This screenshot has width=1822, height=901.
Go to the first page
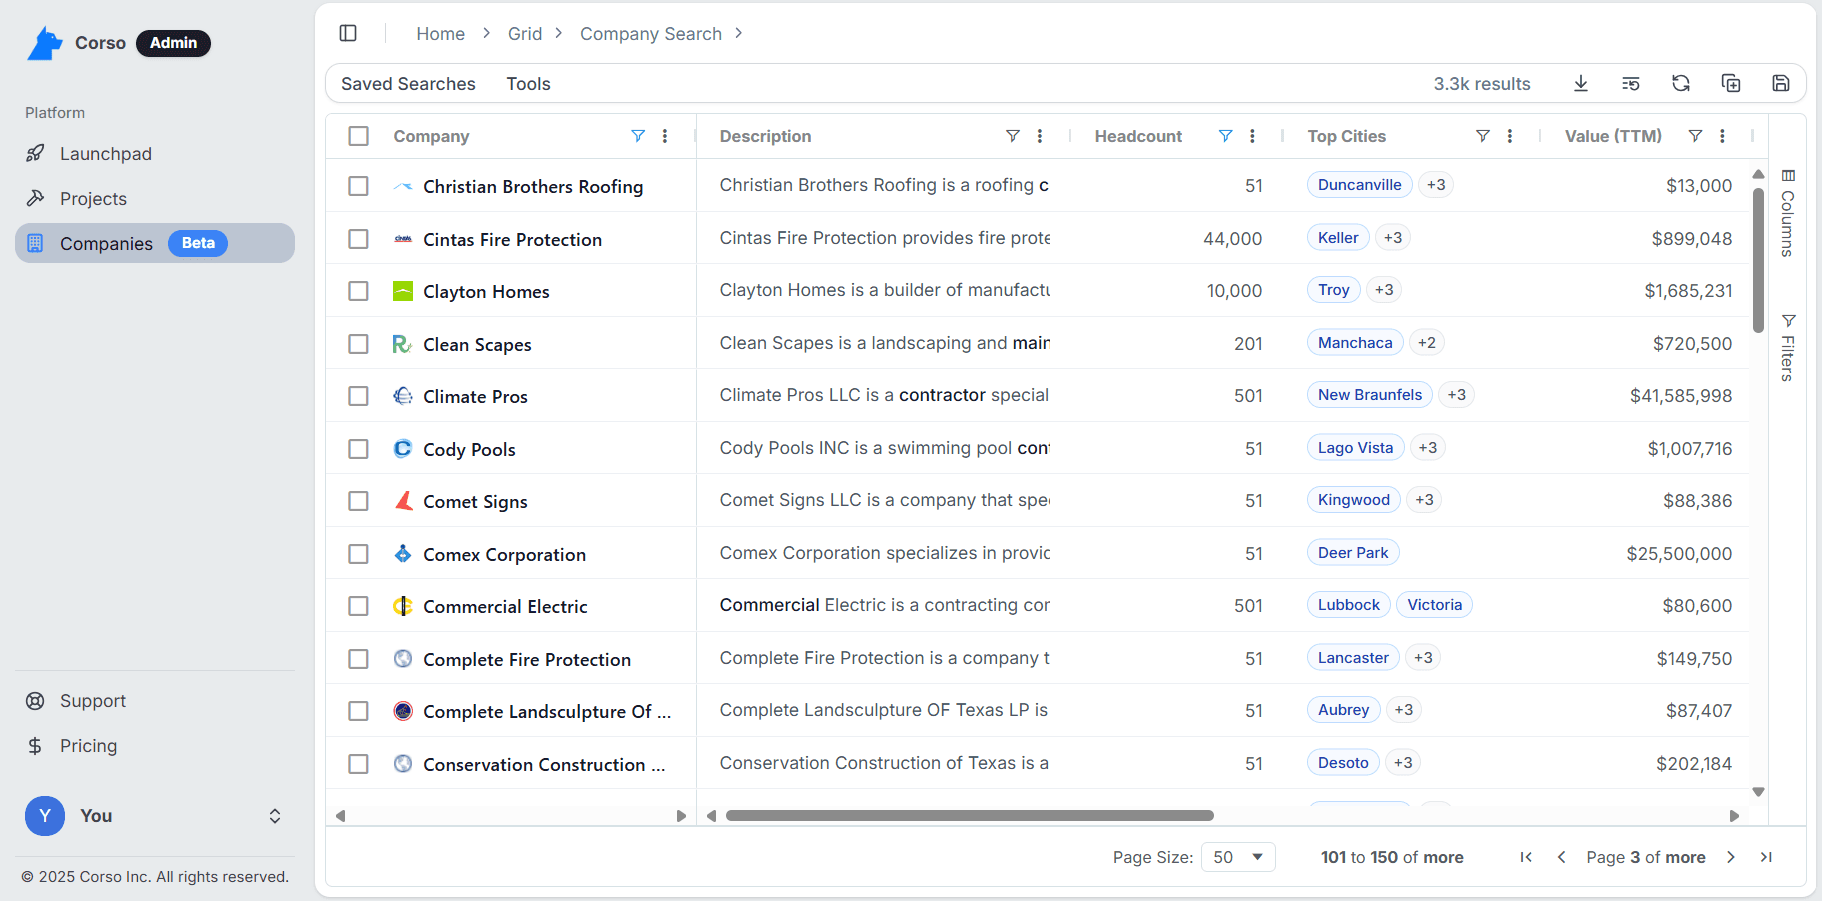tap(1526, 857)
